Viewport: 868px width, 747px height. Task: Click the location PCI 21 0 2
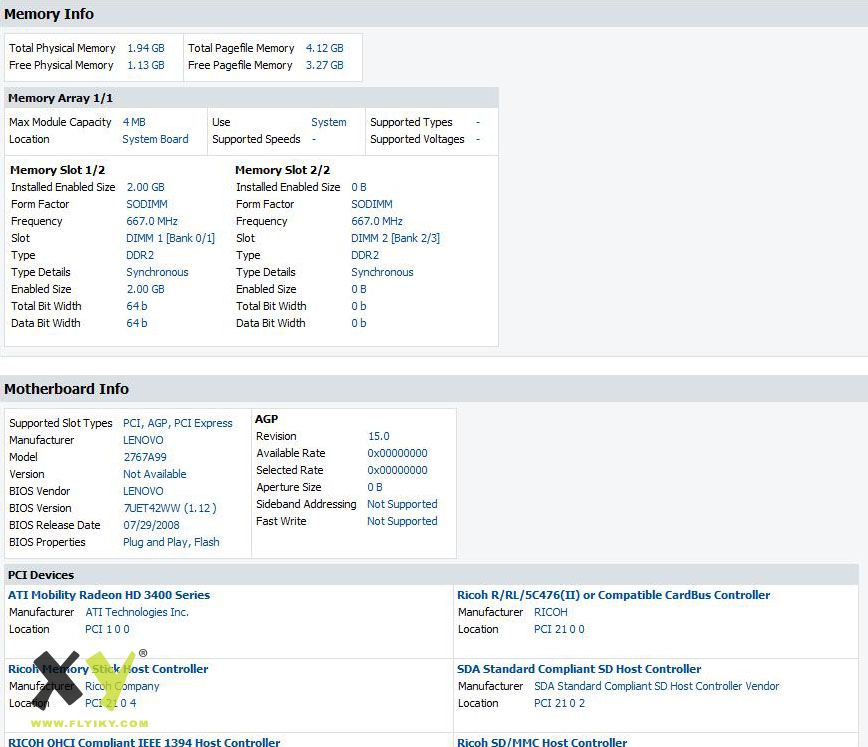559,703
